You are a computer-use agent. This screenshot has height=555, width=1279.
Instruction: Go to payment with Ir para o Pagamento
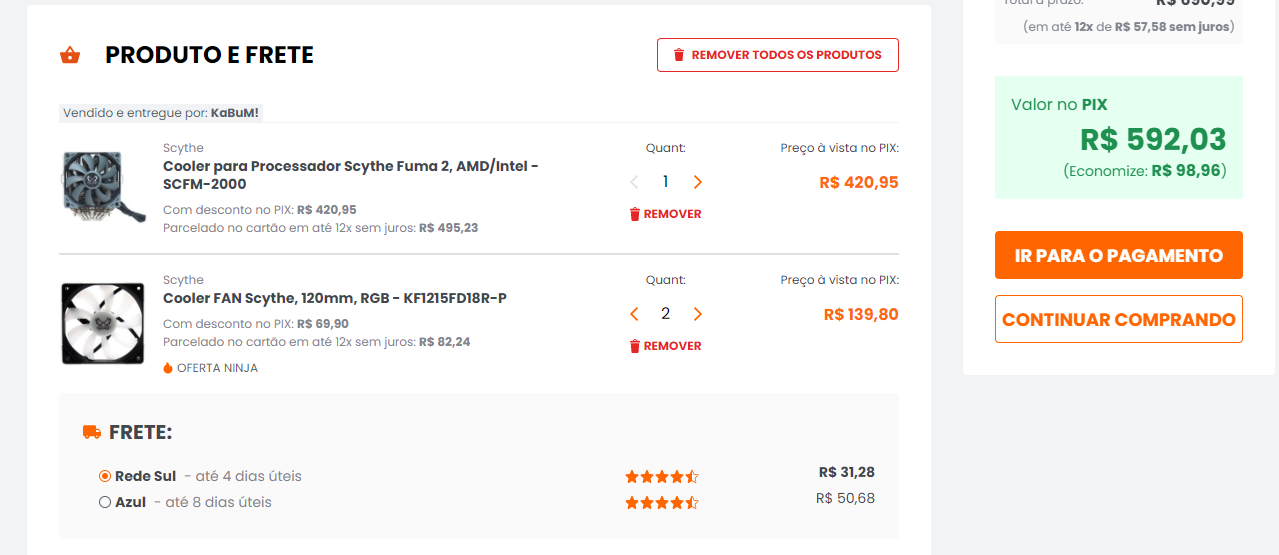point(1119,255)
